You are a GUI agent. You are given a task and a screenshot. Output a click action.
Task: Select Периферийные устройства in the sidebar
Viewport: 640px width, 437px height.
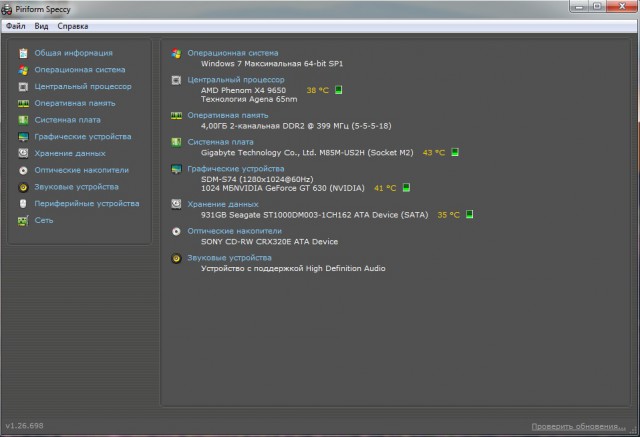click(x=87, y=204)
